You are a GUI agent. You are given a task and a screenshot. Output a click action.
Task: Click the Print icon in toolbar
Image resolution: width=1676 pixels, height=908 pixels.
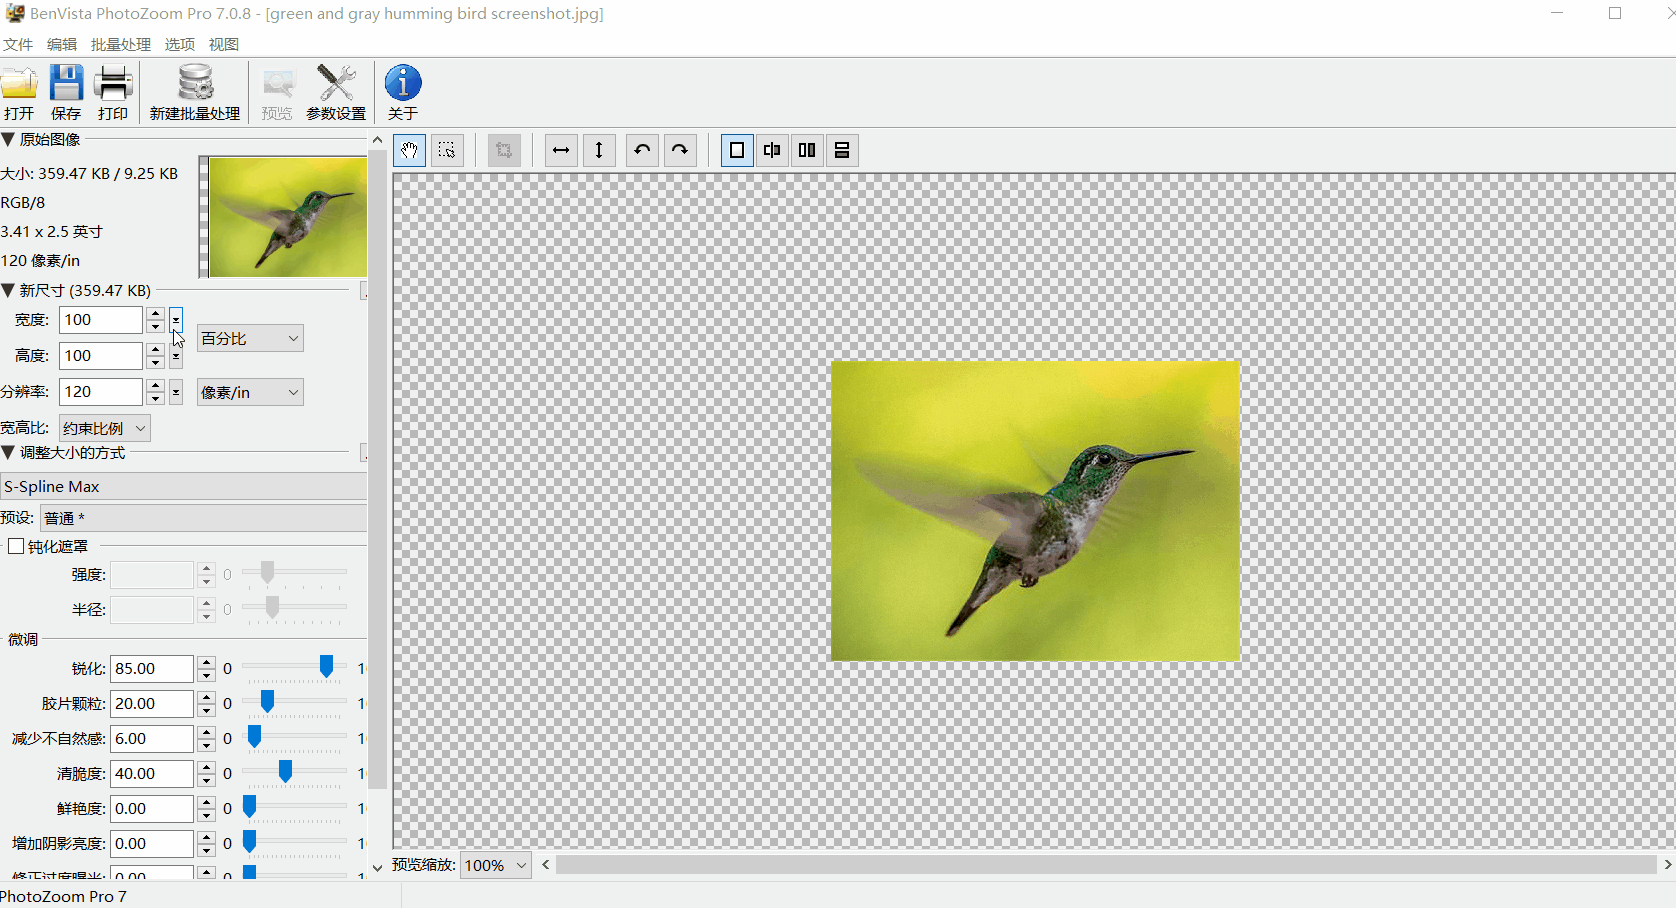coord(113,92)
